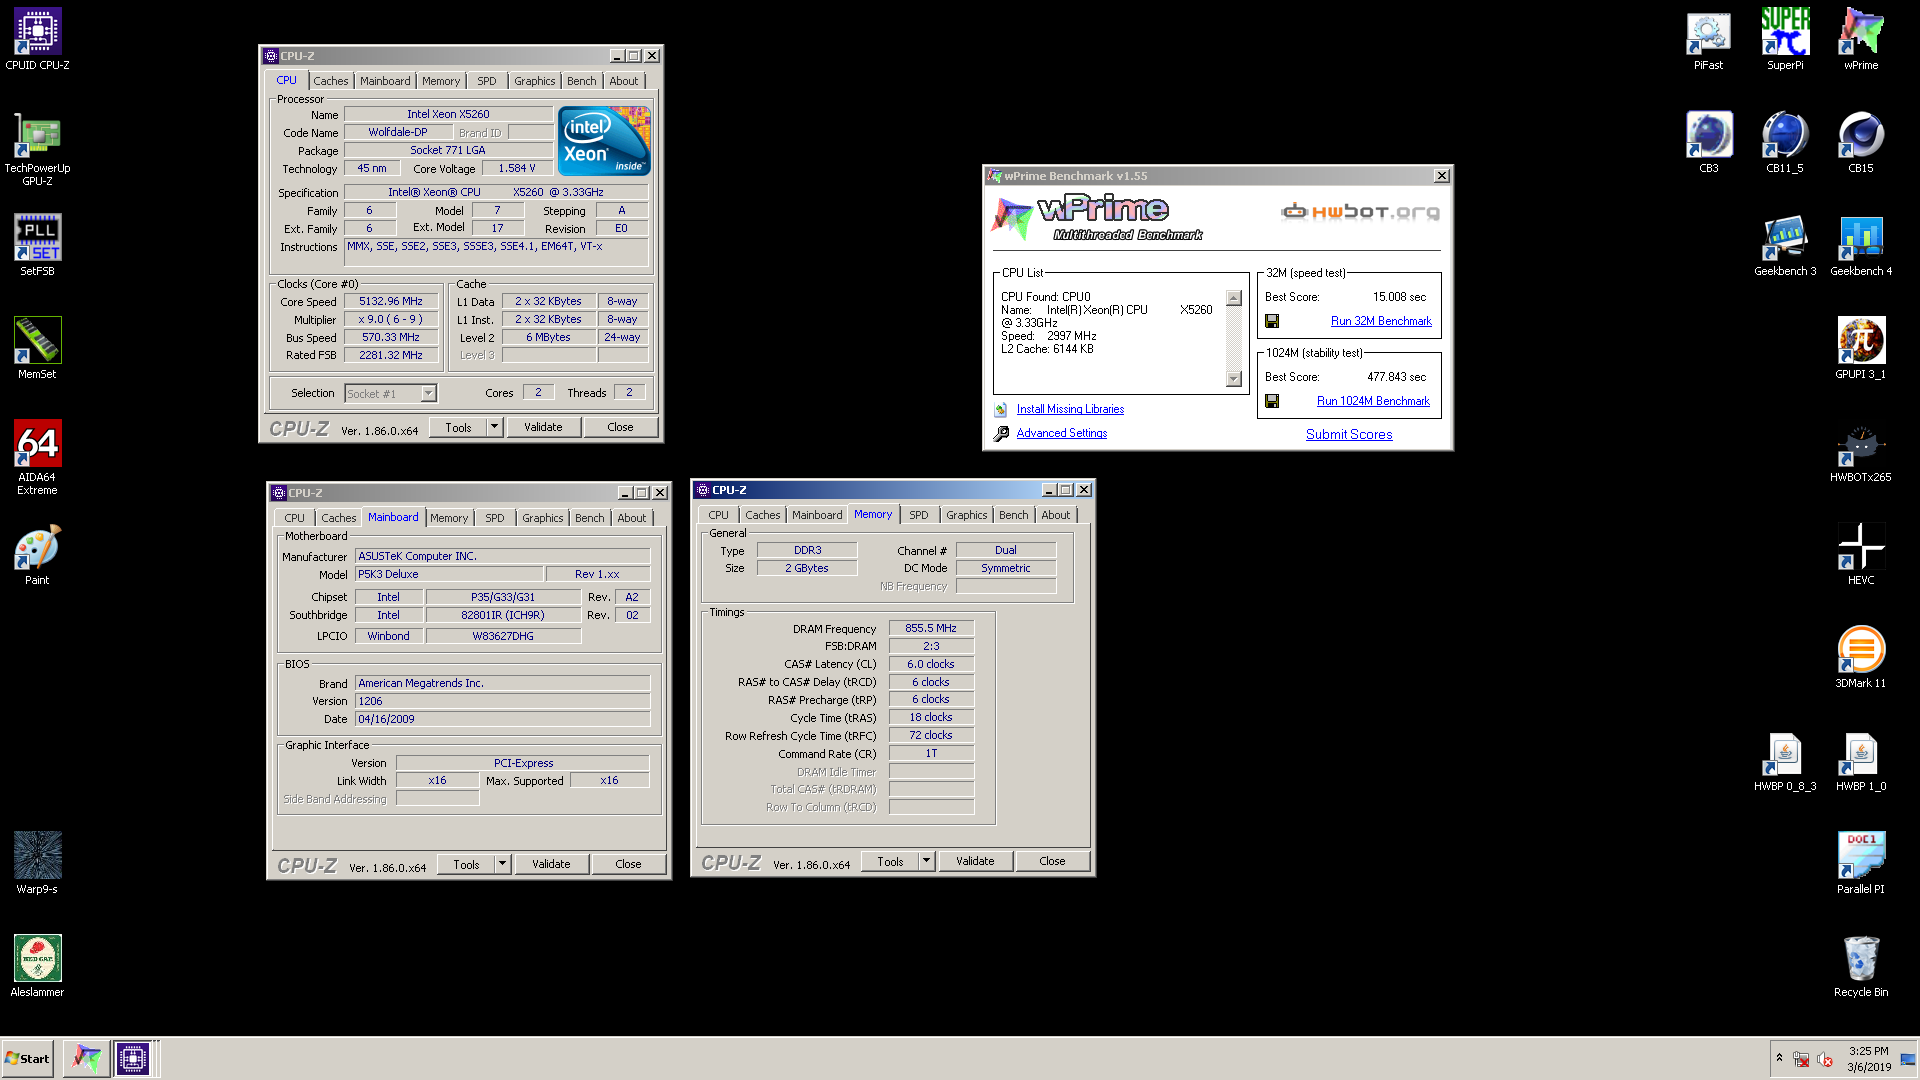Show hidden system tray icons
The image size is (1920, 1080).
tap(1779, 1058)
